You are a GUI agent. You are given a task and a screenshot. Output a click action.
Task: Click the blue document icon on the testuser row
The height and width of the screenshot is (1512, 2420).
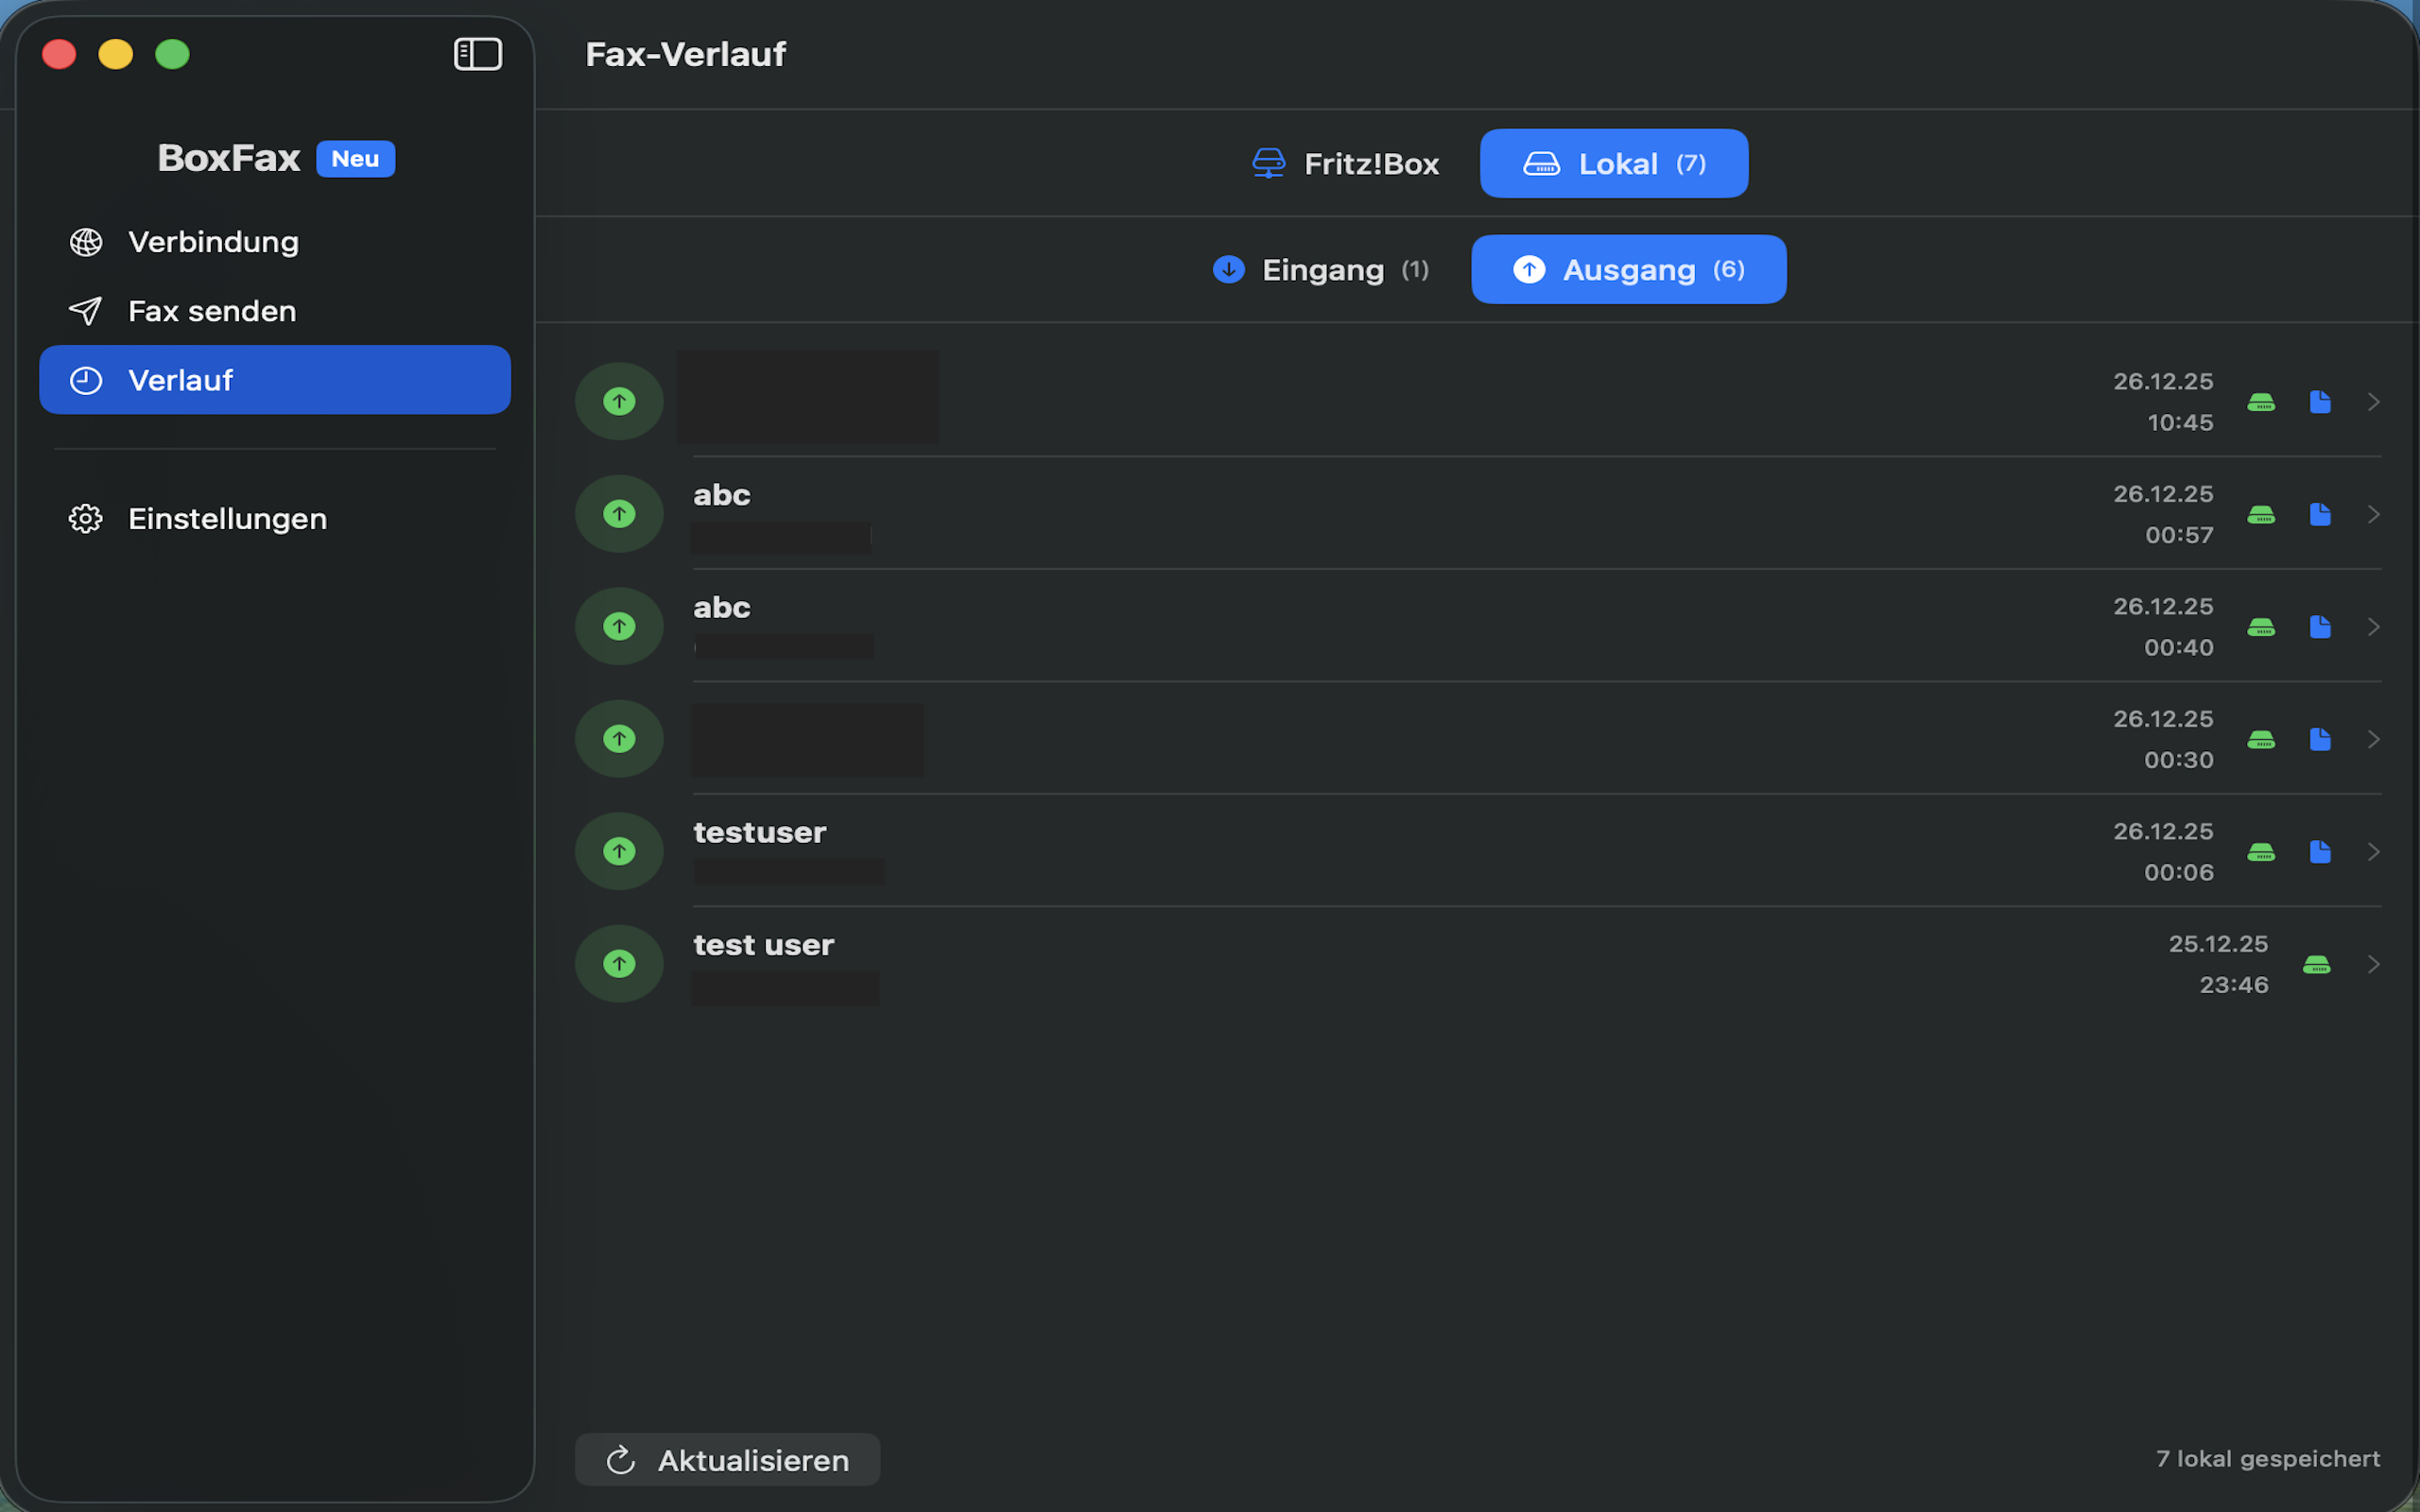click(2320, 851)
